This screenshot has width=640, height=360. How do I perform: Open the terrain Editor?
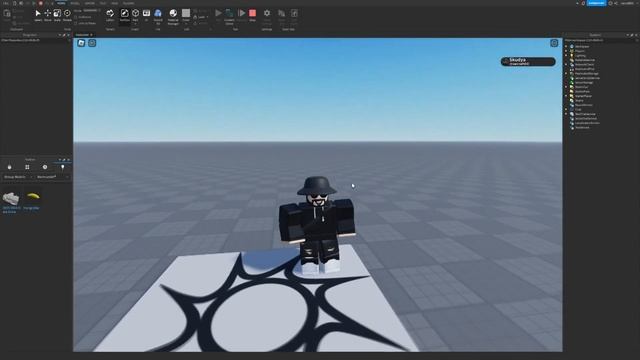click(110, 15)
